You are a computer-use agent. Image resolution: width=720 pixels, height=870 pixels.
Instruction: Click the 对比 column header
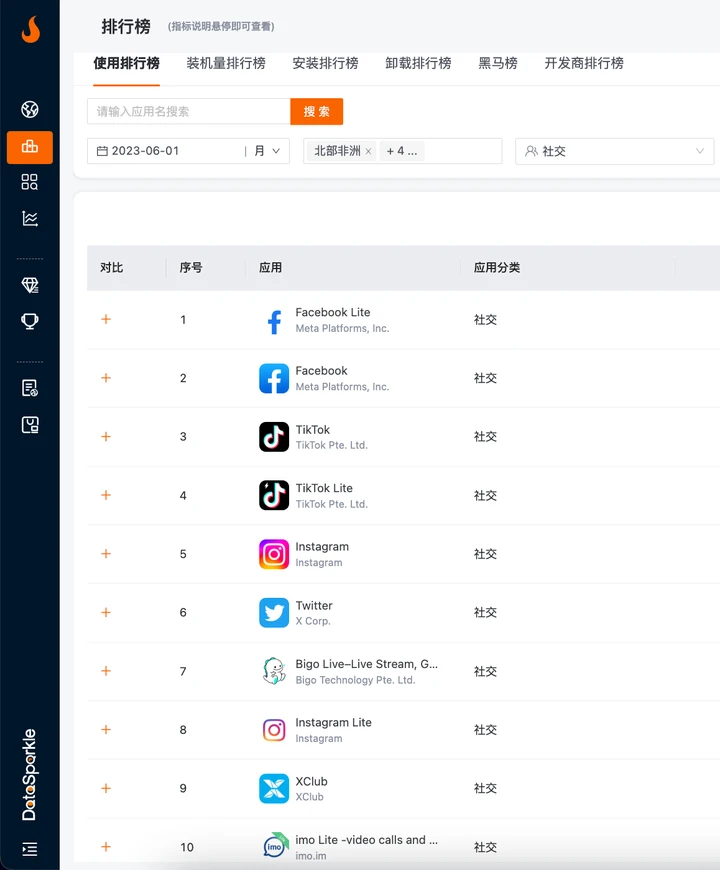(111, 267)
